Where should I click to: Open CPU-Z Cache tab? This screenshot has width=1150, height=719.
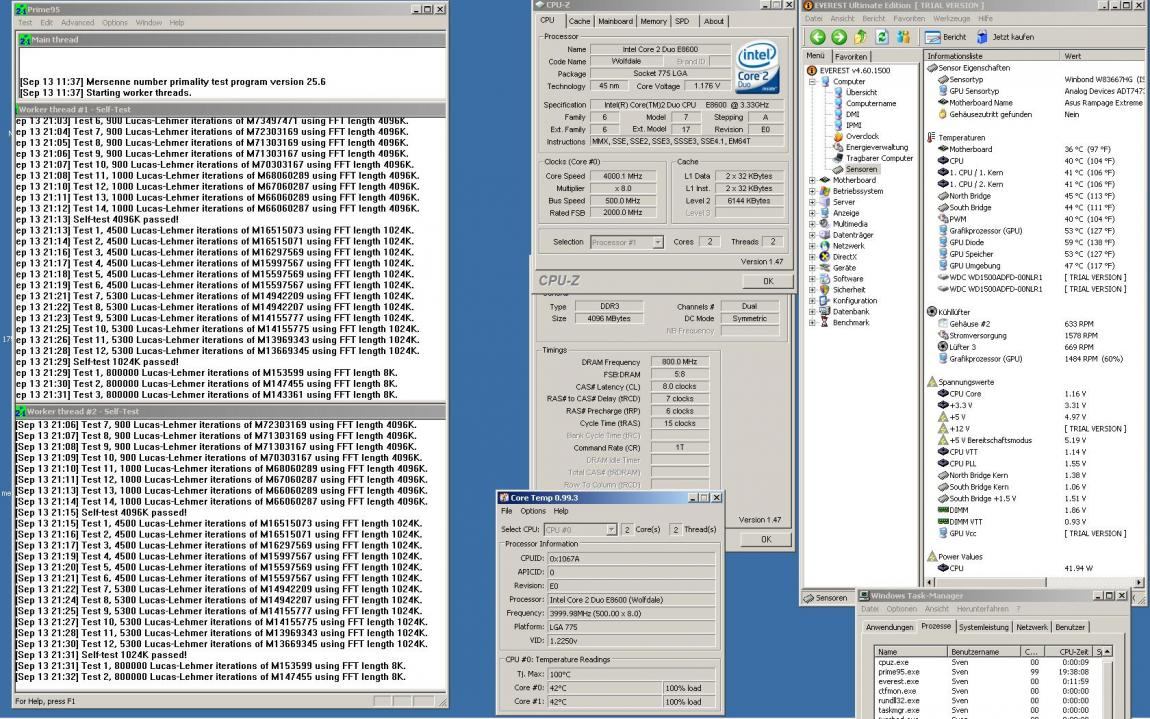pyautogui.click(x=579, y=21)
